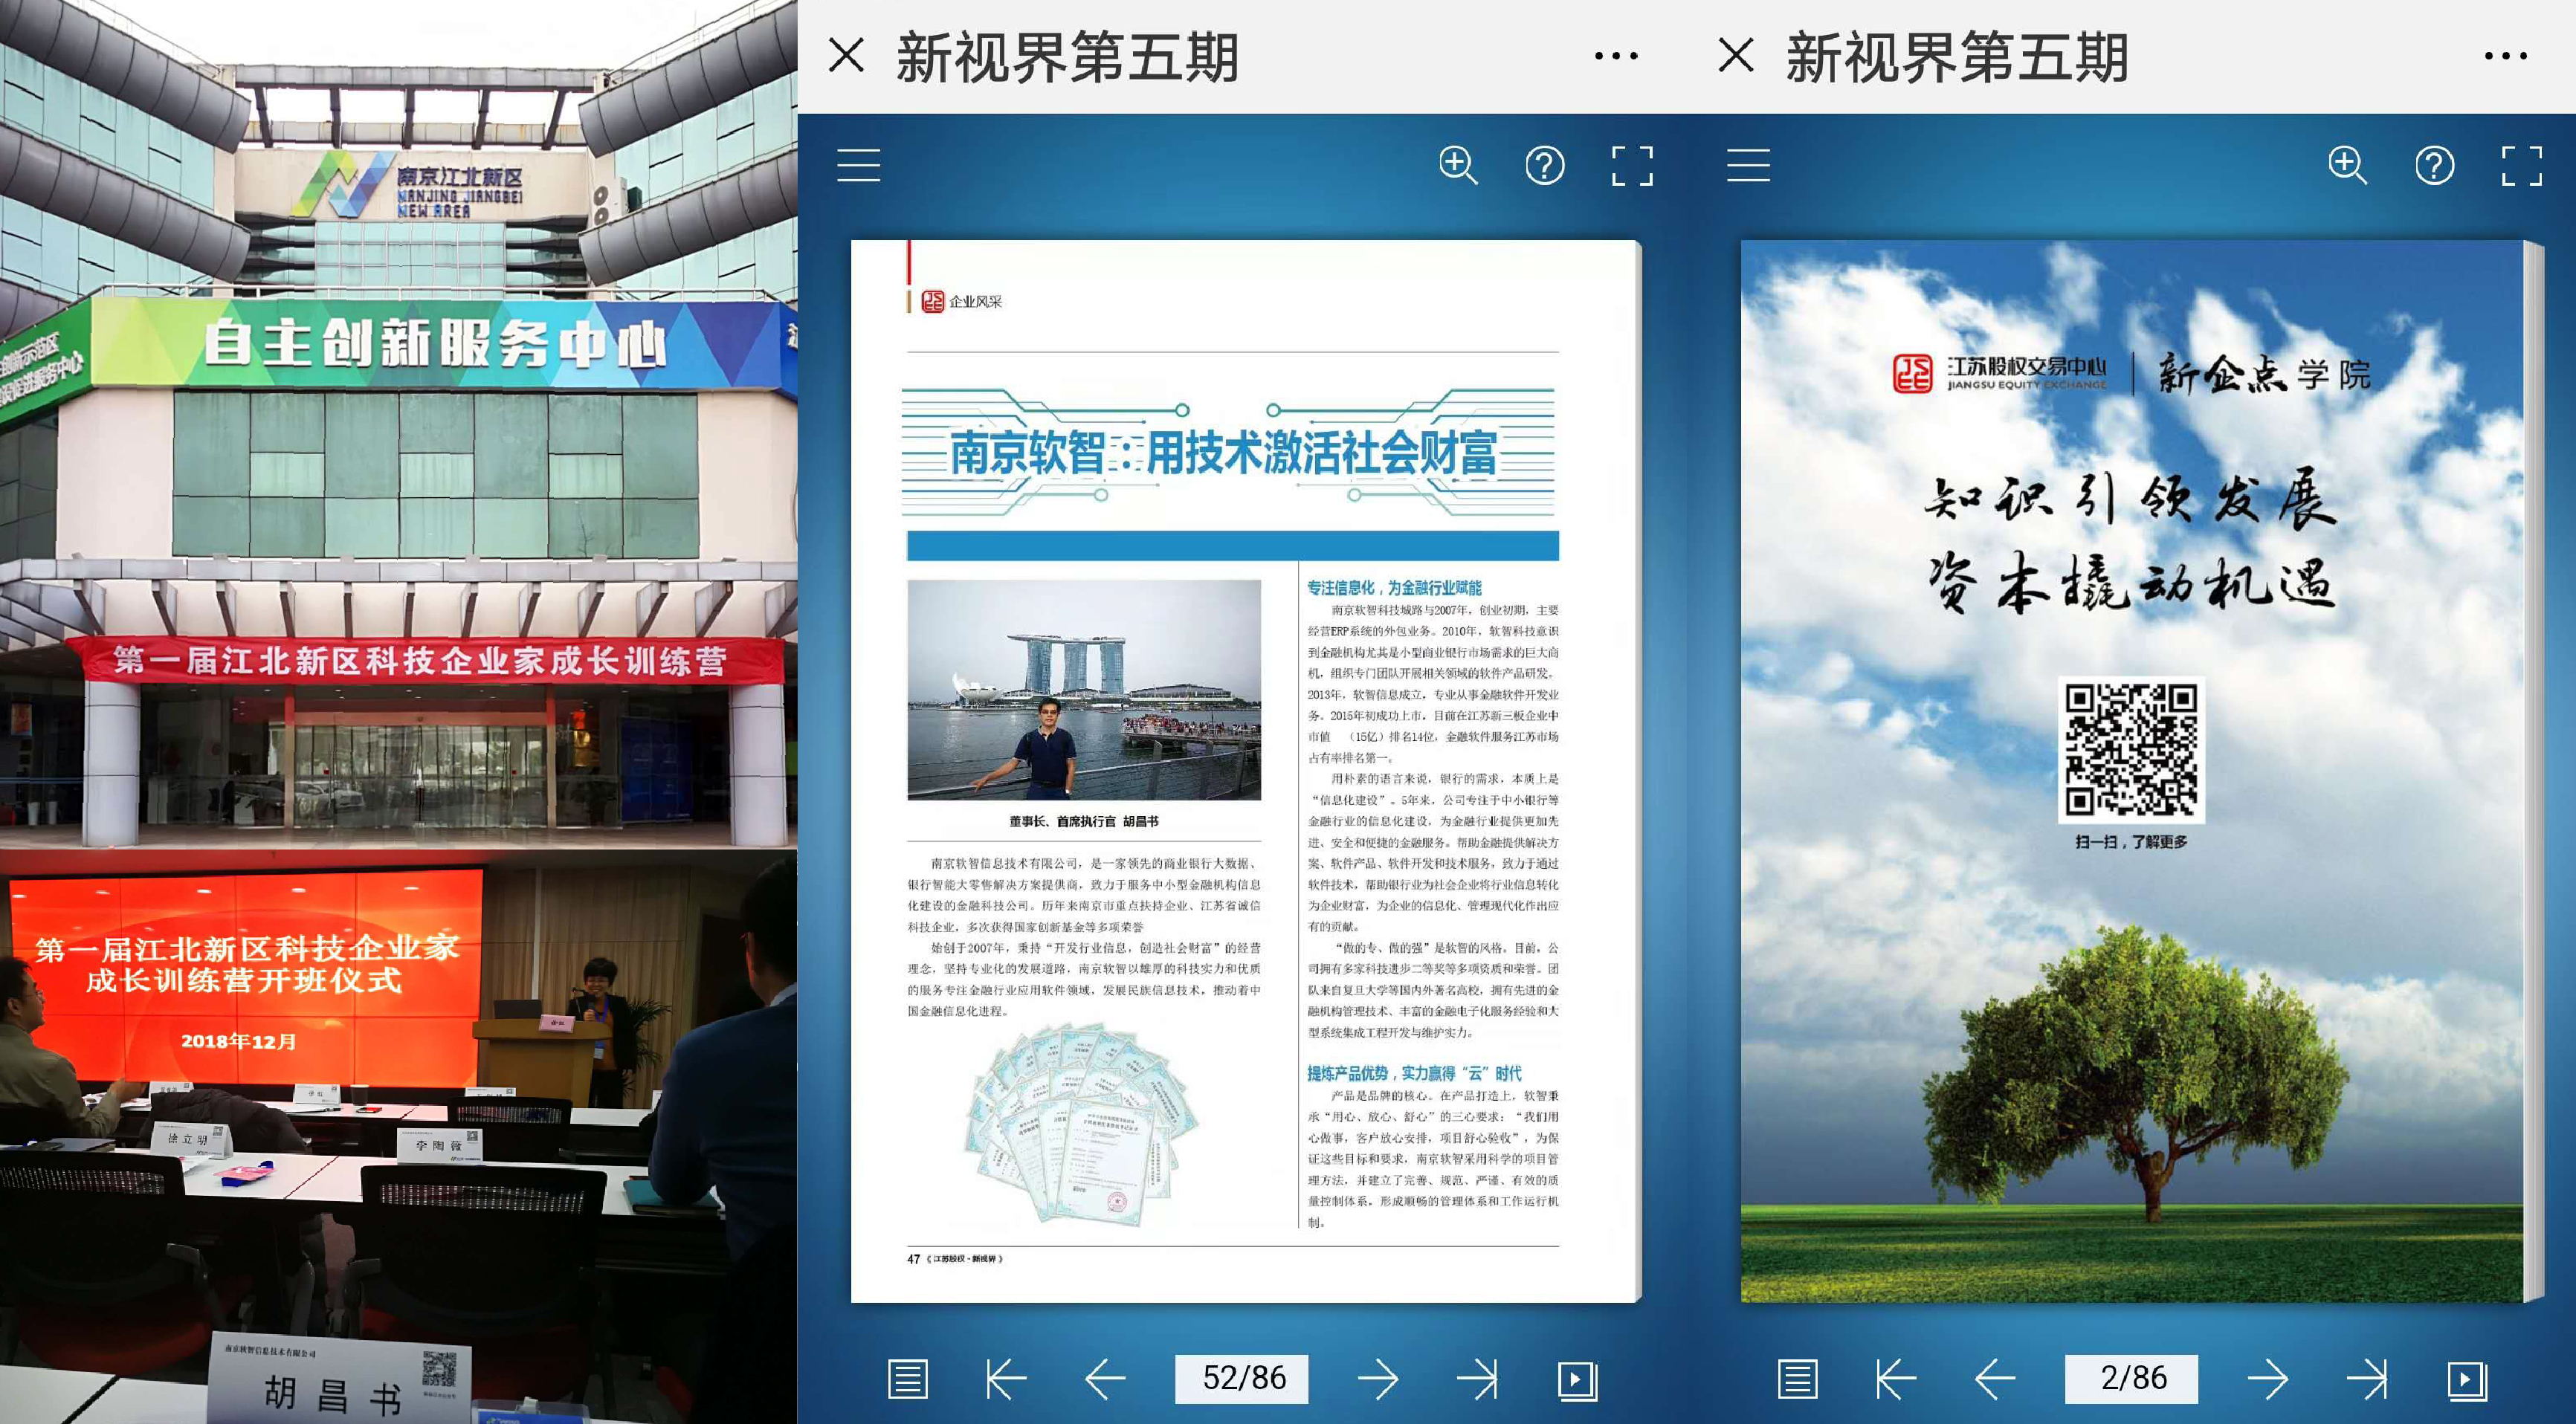Close the right 新视界第五期 viewer with X
2576x1424 pixels.
coord(1736,55)
